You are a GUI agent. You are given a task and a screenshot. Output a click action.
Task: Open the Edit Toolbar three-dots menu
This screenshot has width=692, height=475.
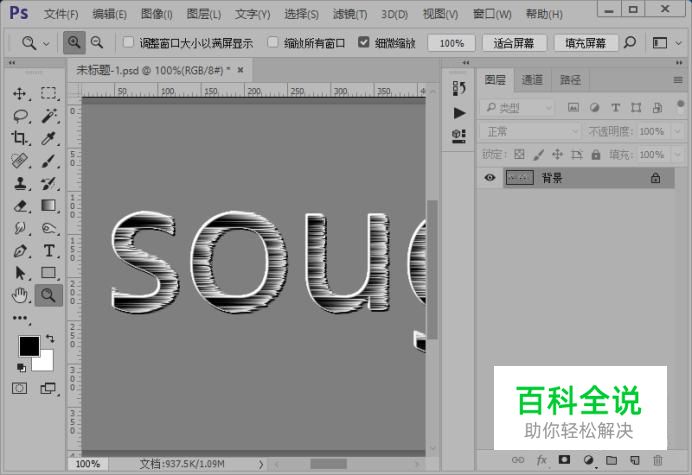point(20,318)
